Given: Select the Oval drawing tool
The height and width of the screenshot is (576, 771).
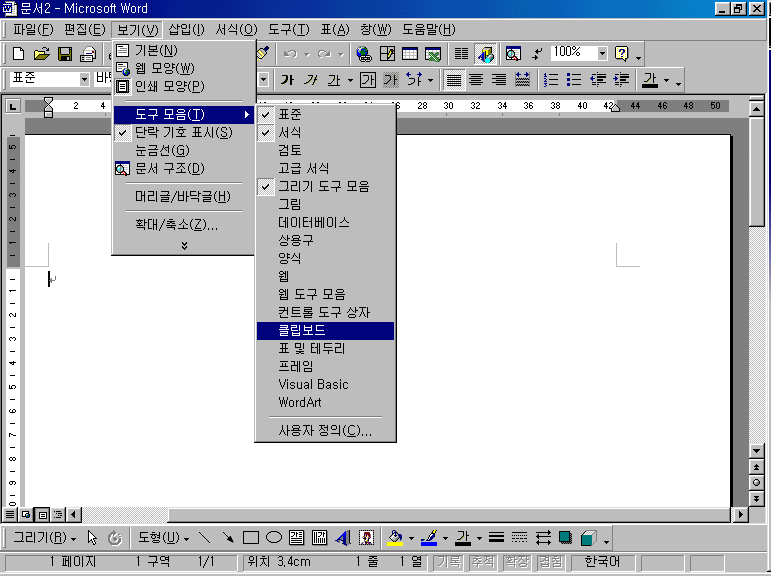Looking at the screenshot, I should coord(274,538).
